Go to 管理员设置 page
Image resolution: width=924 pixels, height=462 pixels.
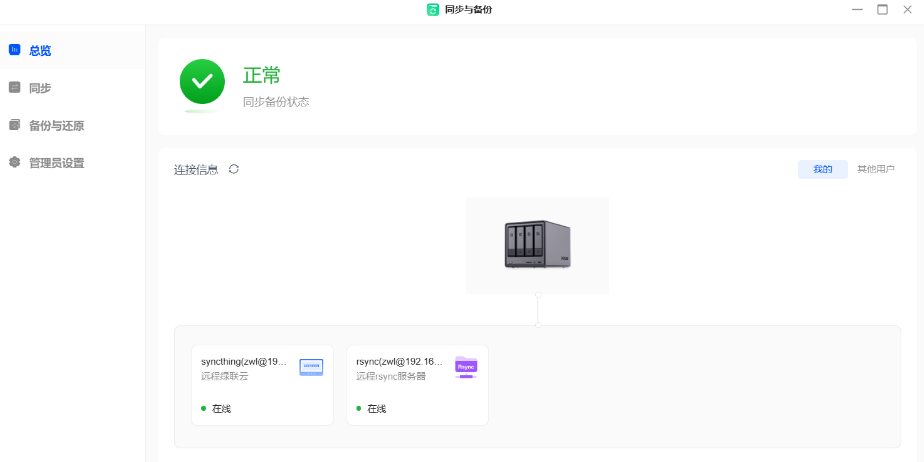pos(56,163)
